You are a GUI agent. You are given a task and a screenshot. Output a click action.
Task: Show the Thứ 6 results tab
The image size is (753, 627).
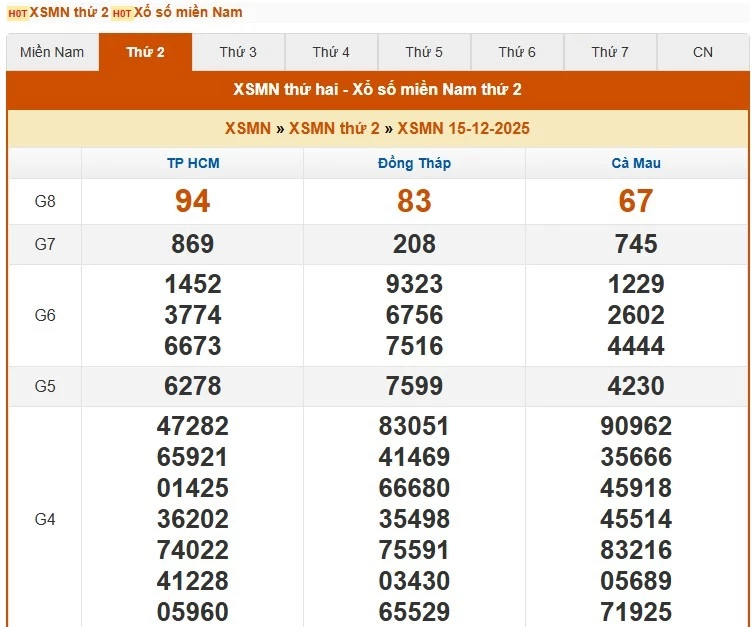click(x=517, y=52)
